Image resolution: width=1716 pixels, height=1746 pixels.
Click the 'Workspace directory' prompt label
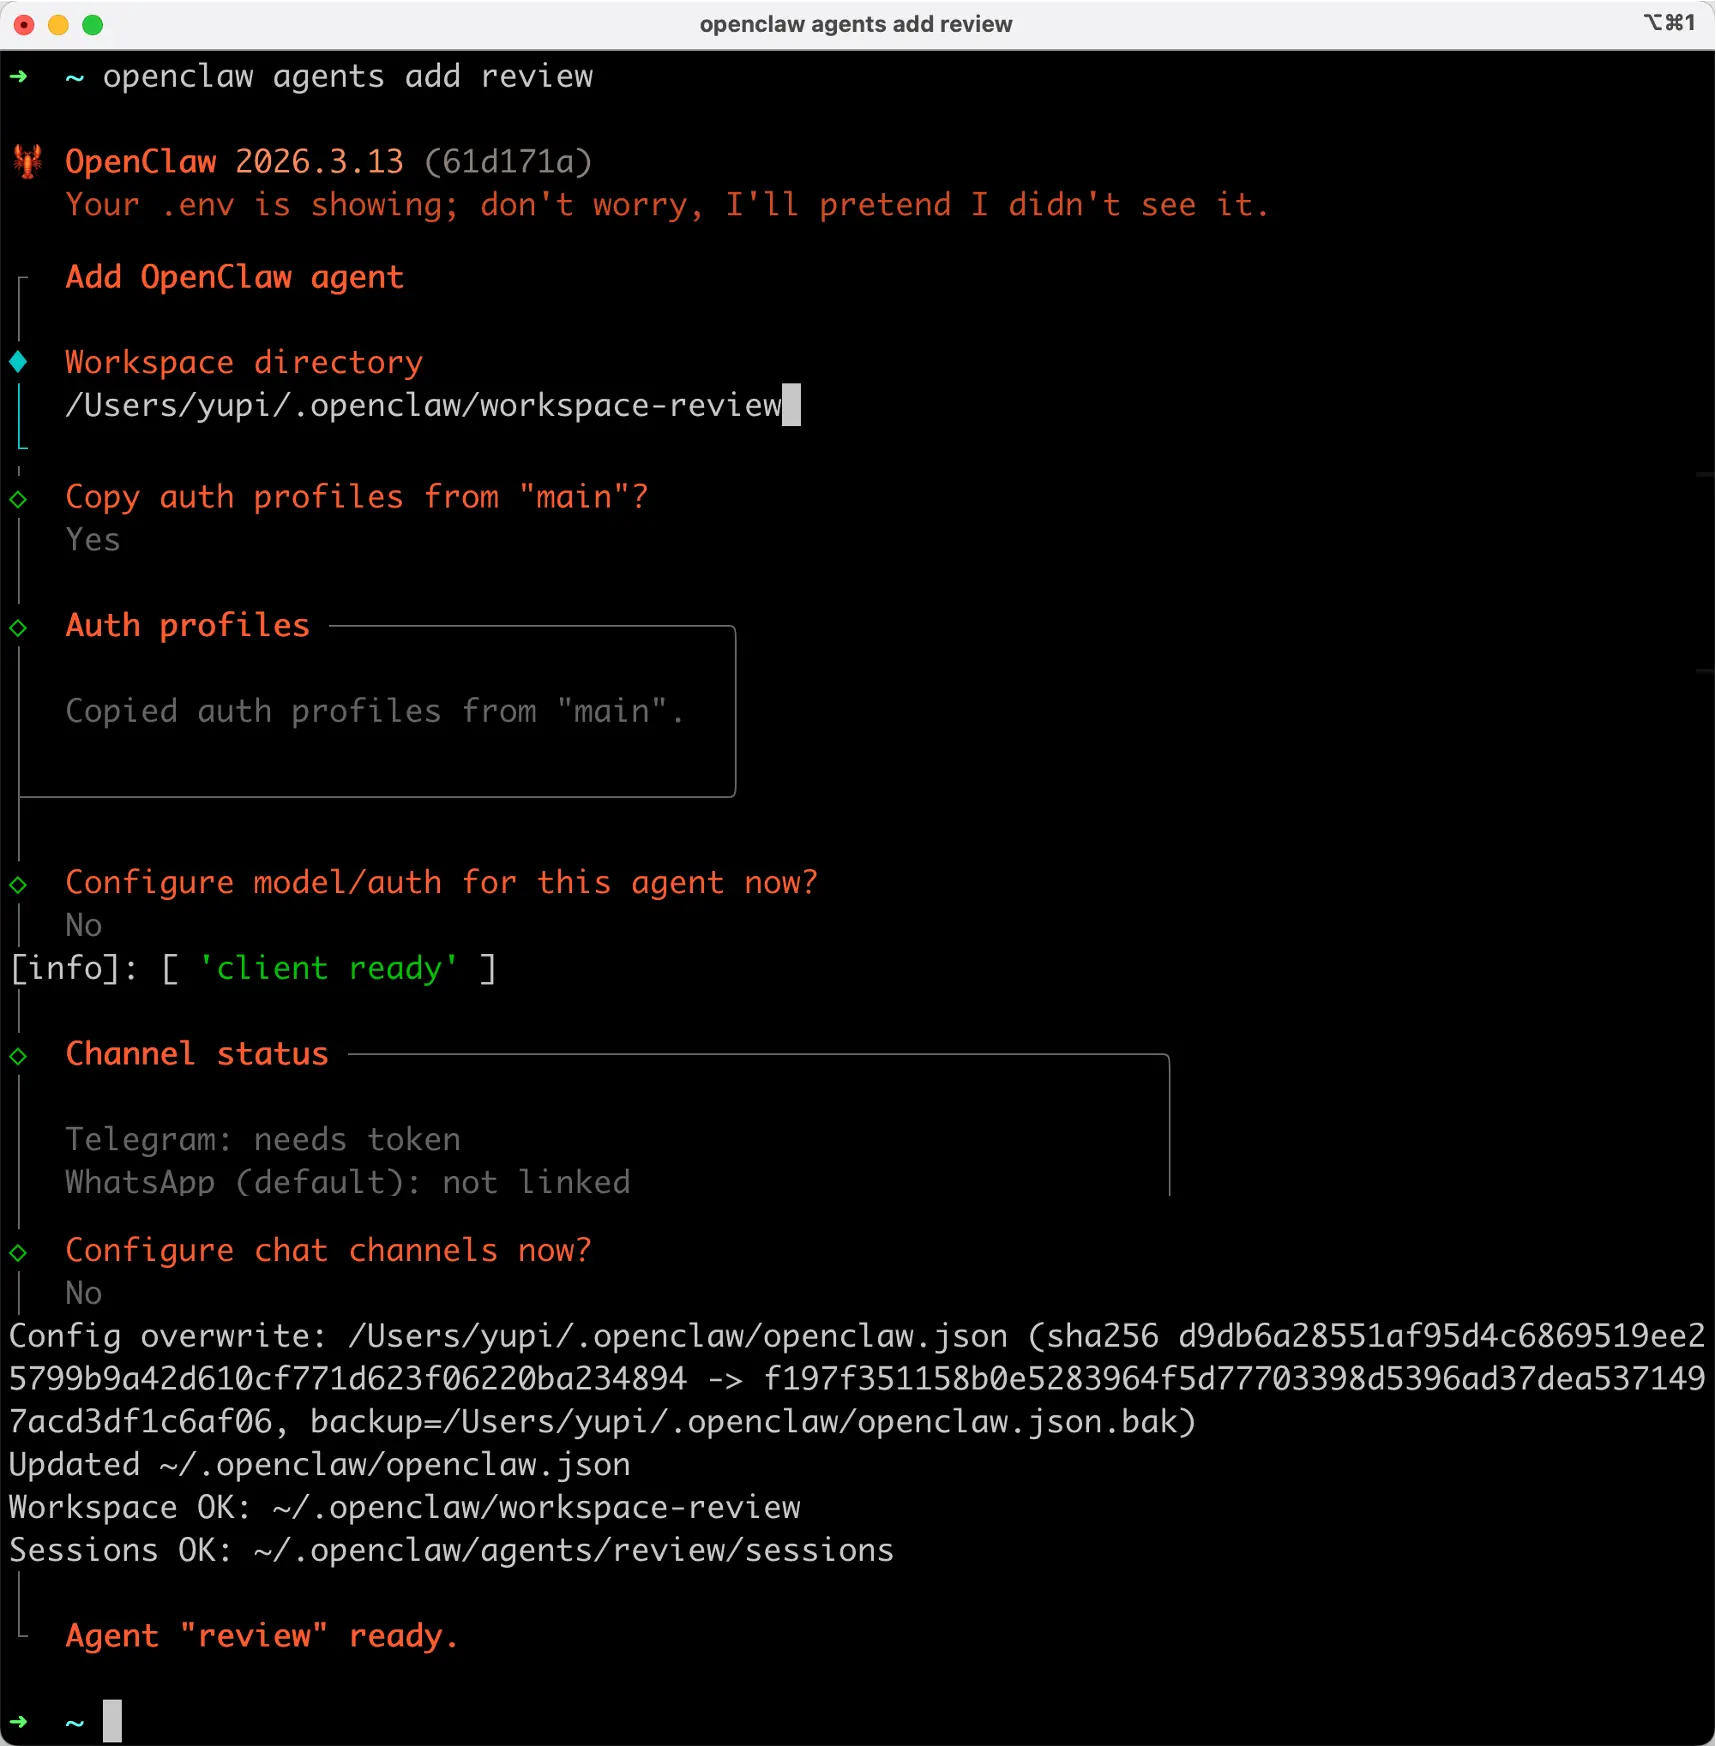point(244,362)
